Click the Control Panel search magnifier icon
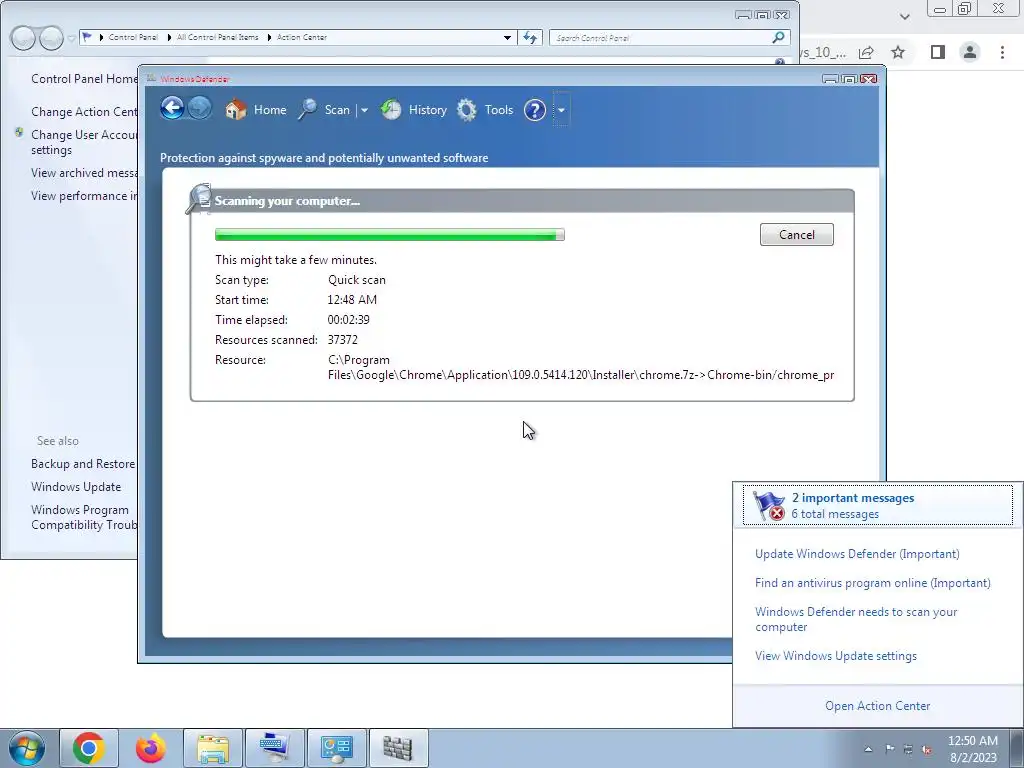The height and width of the screenshot is (768, 1024). (778, 37)
